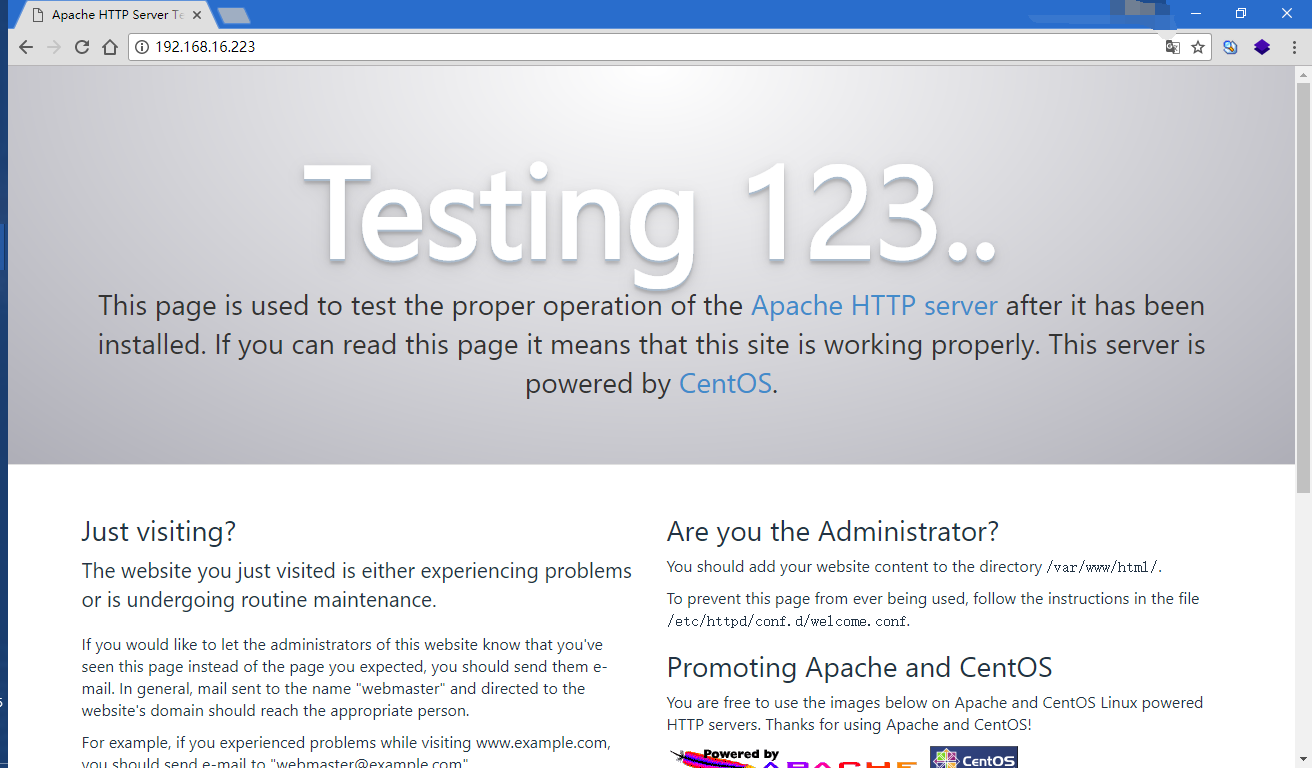Click the vertical scrollbar thumb
The width and height of the screenshot is (1312, 768).
1303,287
